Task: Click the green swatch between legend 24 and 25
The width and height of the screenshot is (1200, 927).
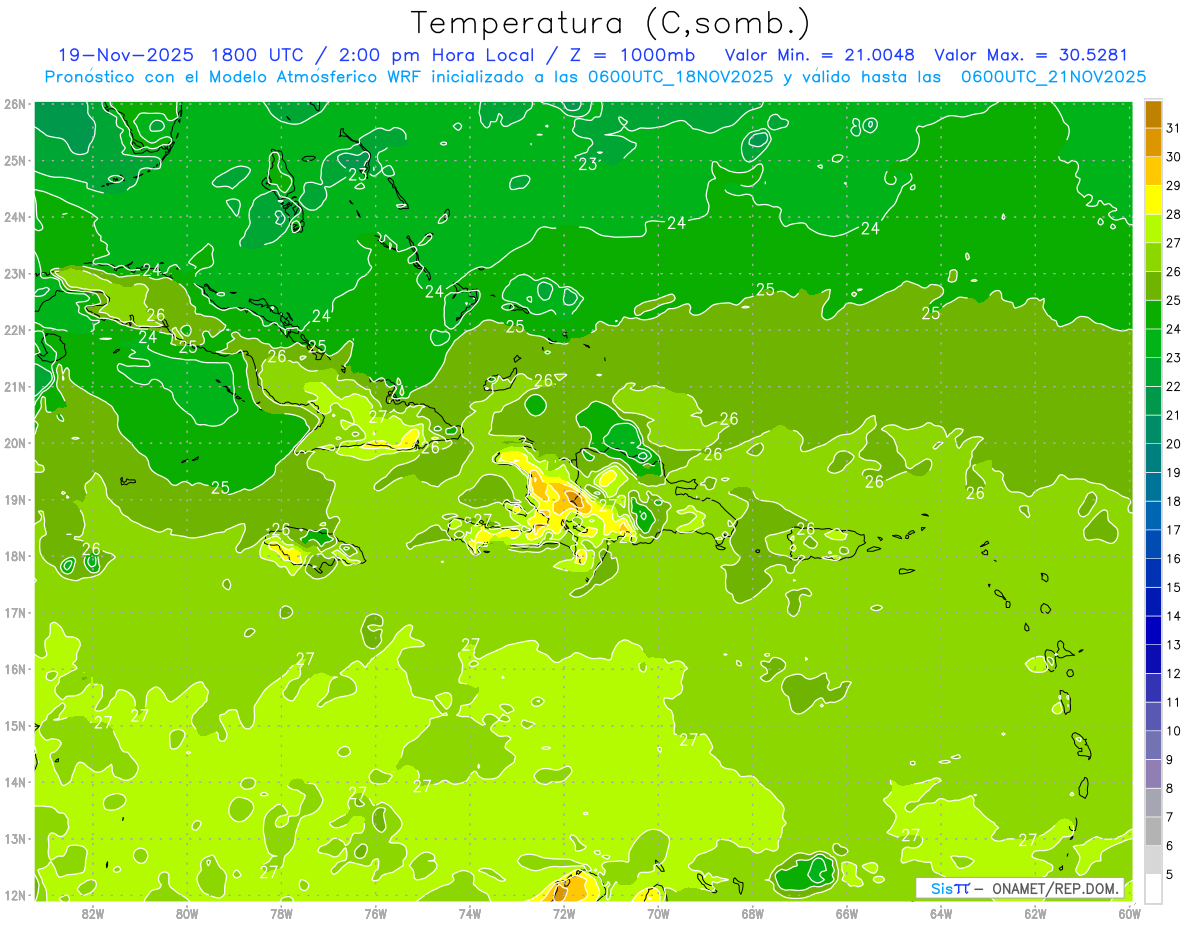Action: pyautogui.click(x=1154, y=315)
